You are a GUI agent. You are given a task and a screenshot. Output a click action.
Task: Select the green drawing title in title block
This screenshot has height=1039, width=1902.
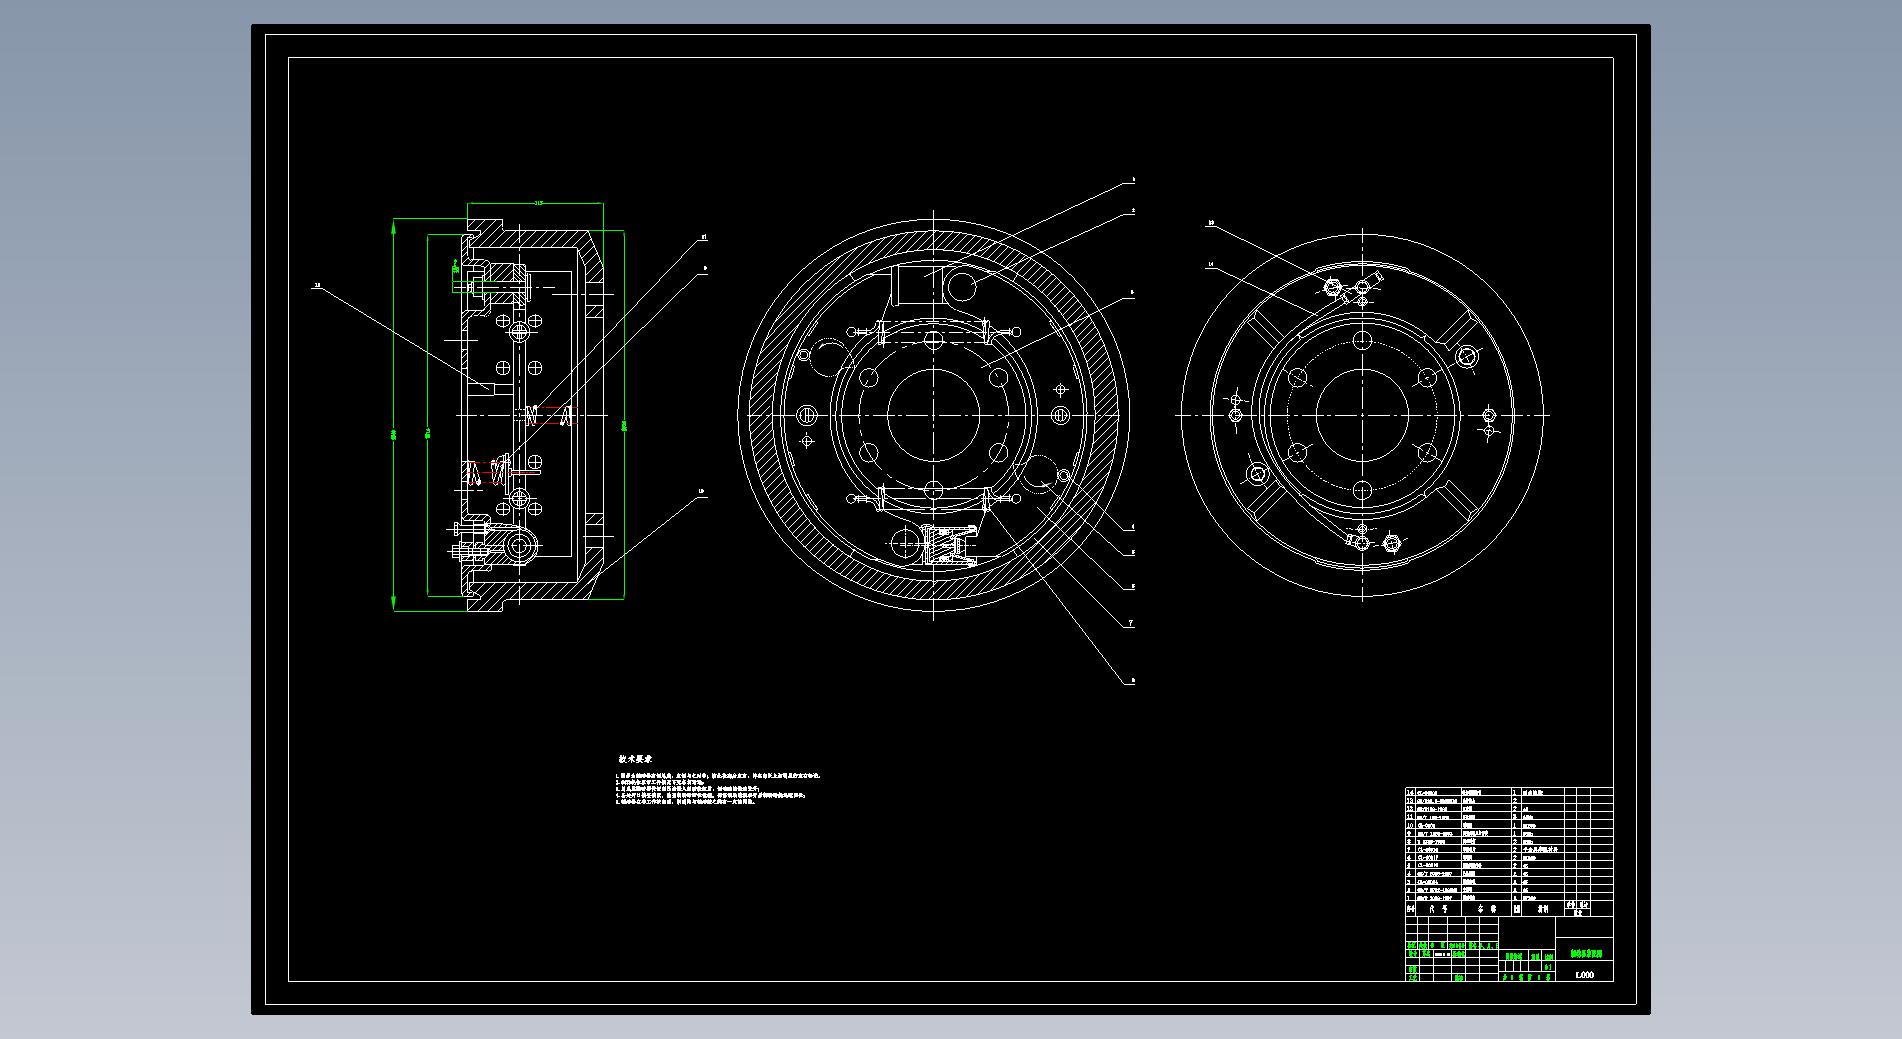pos(1585,955)
